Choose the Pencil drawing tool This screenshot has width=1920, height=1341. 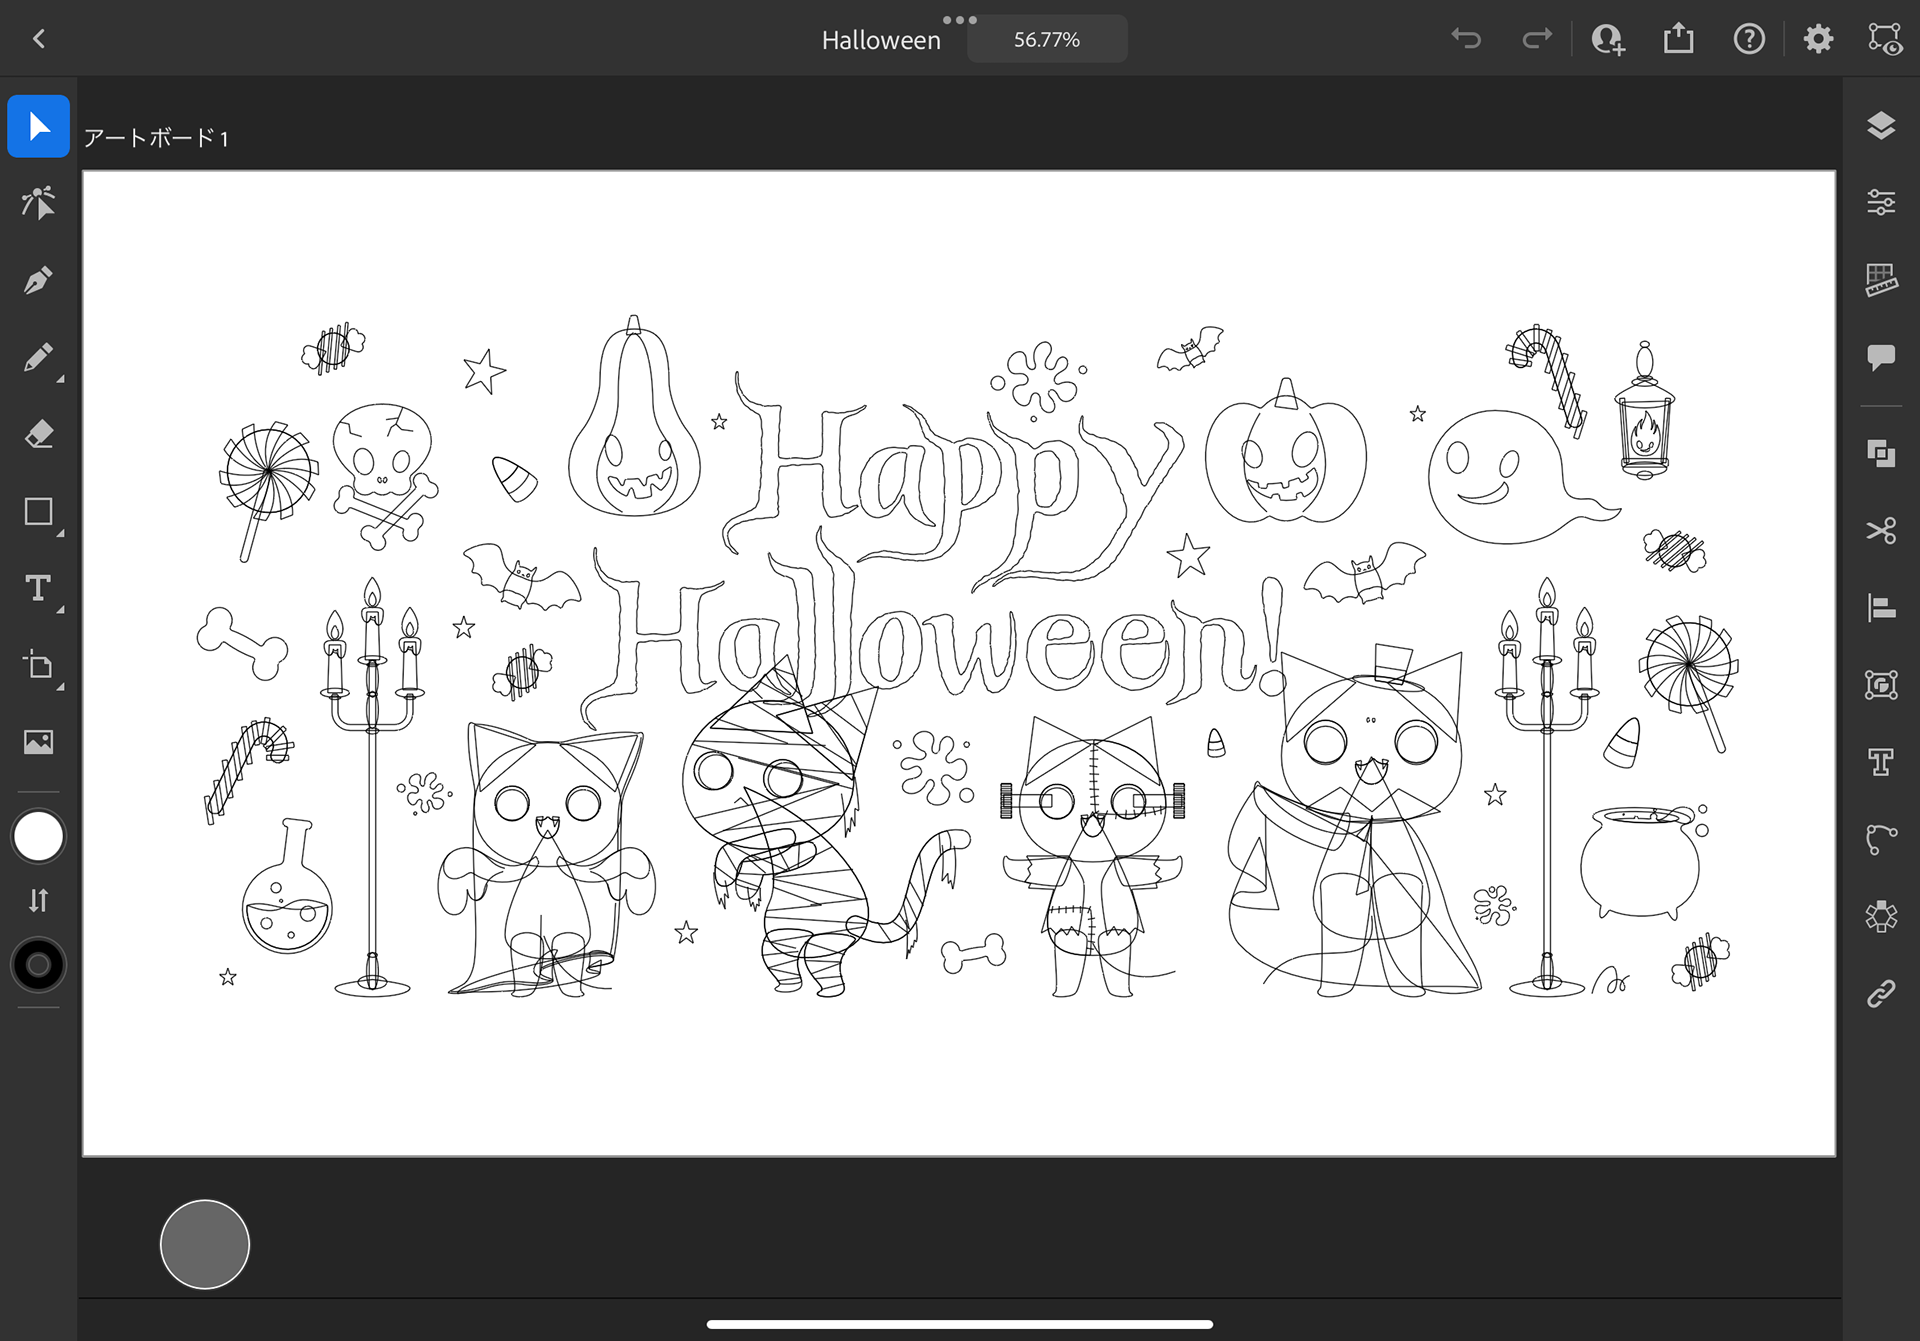38,357
